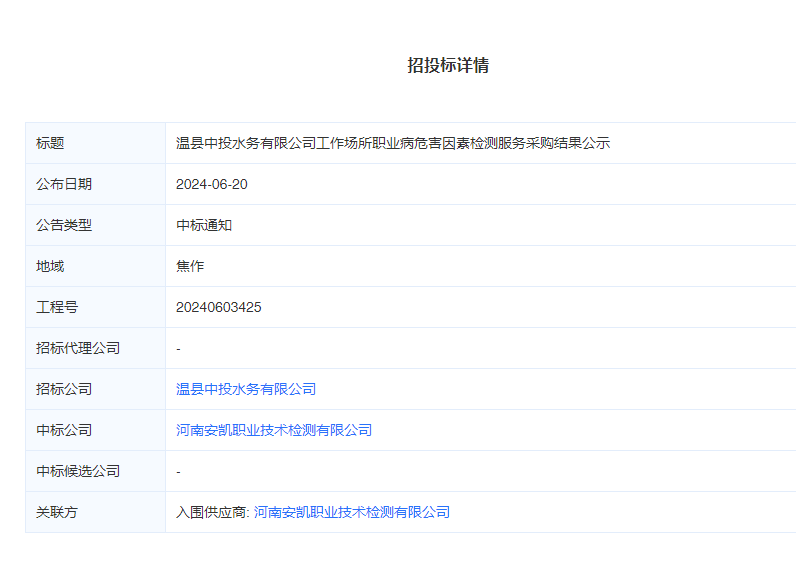Viewport: 796px width, 566px height.
Task: Click the 入围供应商 label text
Action: pyautogui.click(x=211, y=512)
